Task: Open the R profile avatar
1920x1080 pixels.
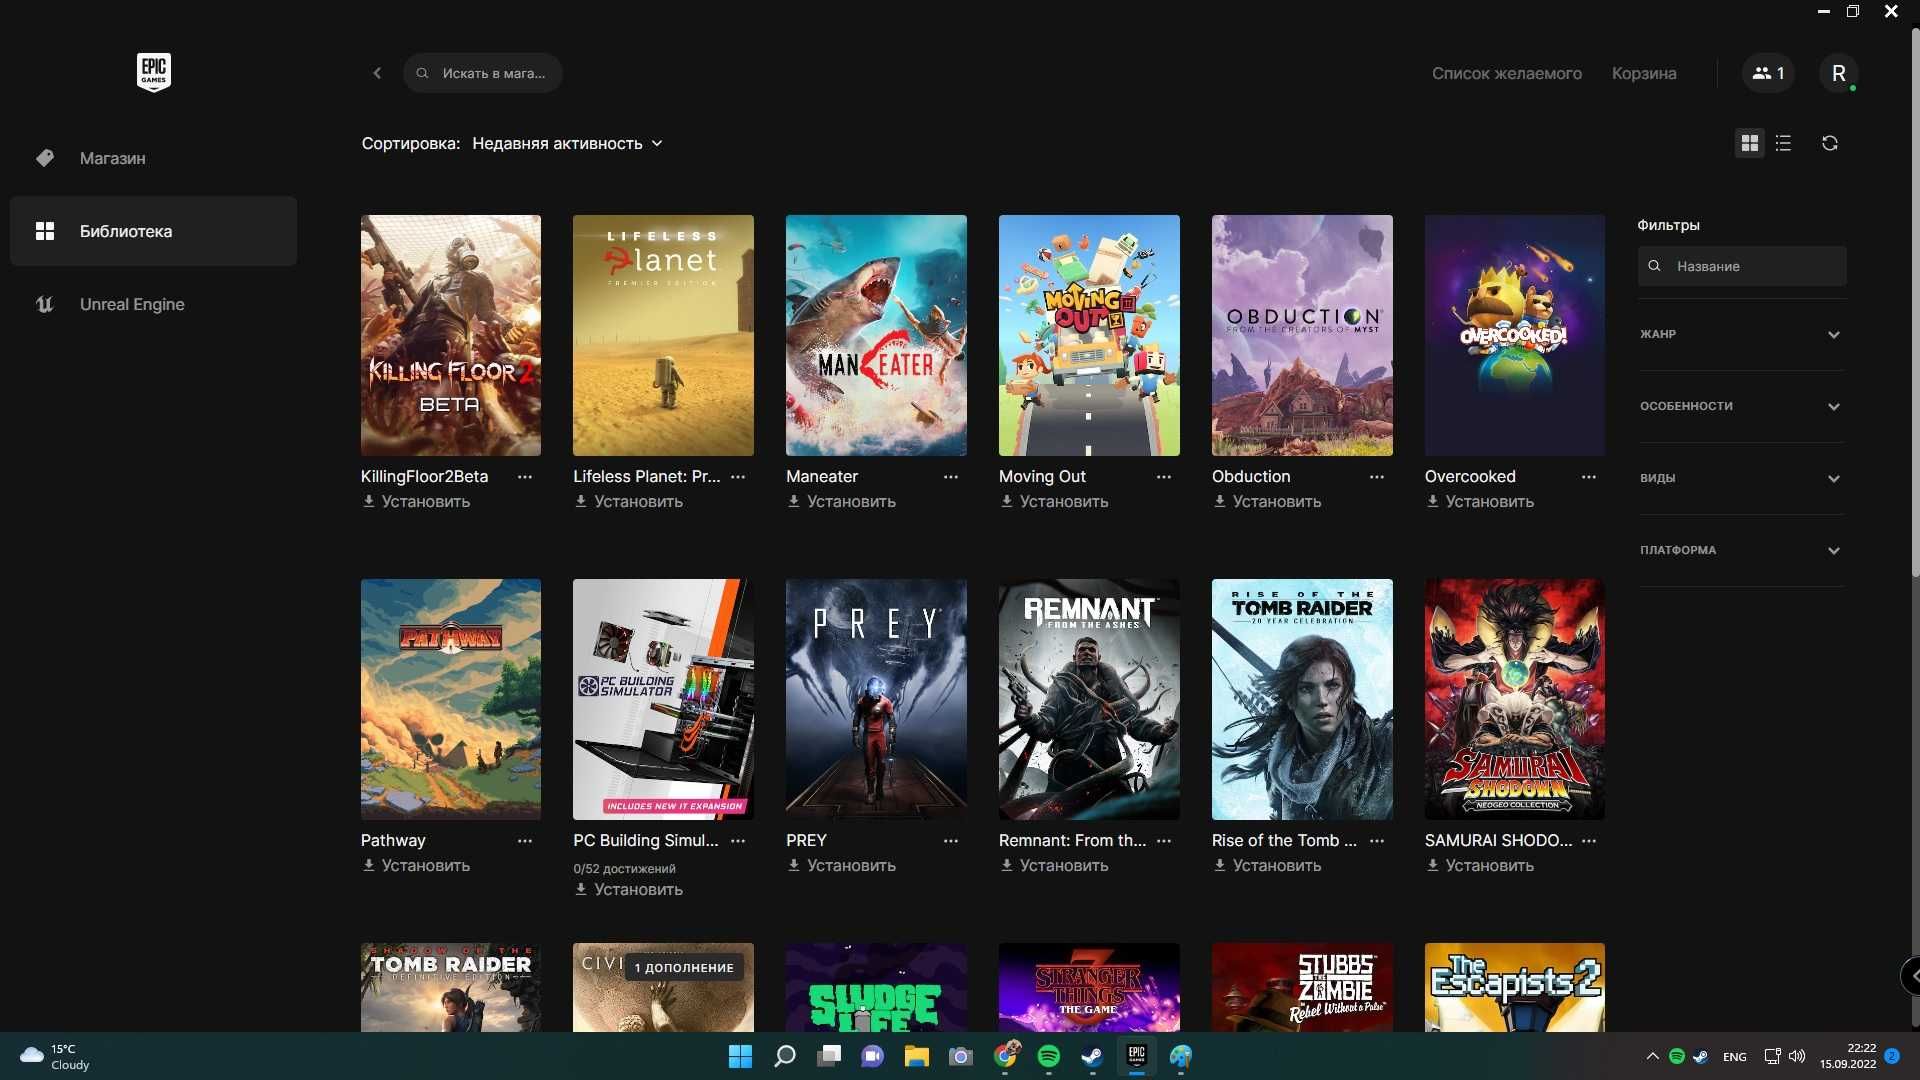Action: click(1838, 73)
